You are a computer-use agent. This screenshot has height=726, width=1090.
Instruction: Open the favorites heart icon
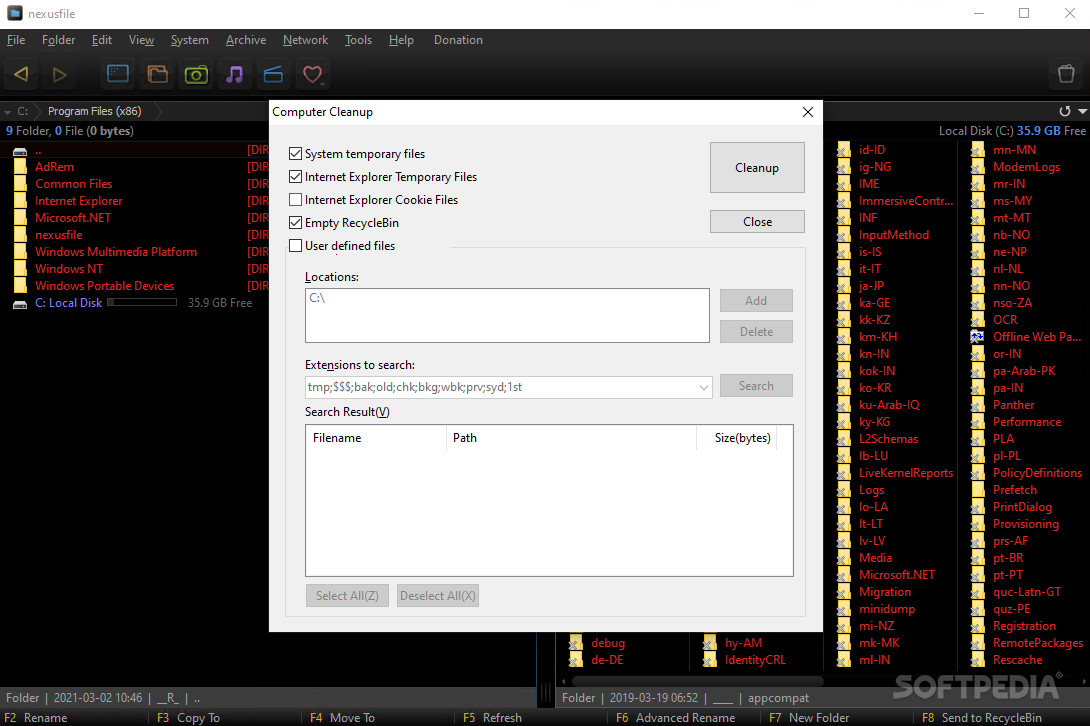pyautogui.click(x=313, y=74)
